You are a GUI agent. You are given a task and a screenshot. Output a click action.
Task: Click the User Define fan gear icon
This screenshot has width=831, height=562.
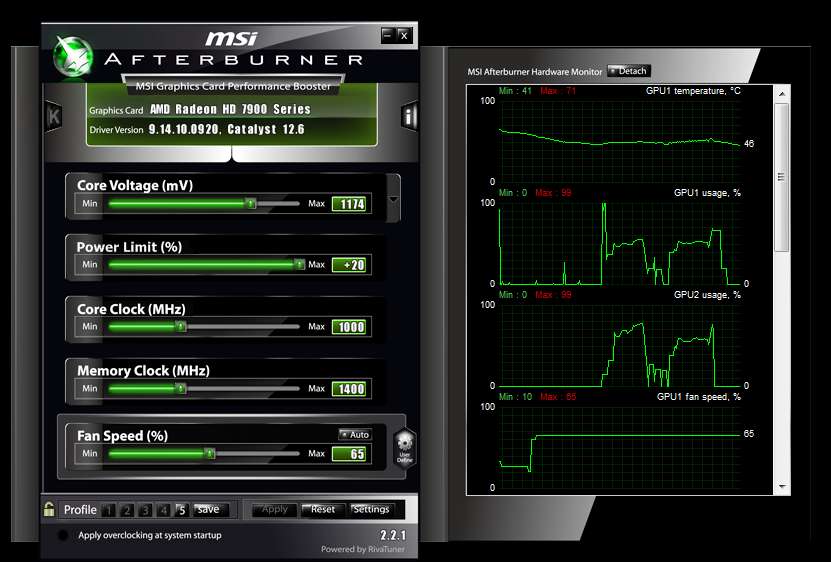[405, 444]
